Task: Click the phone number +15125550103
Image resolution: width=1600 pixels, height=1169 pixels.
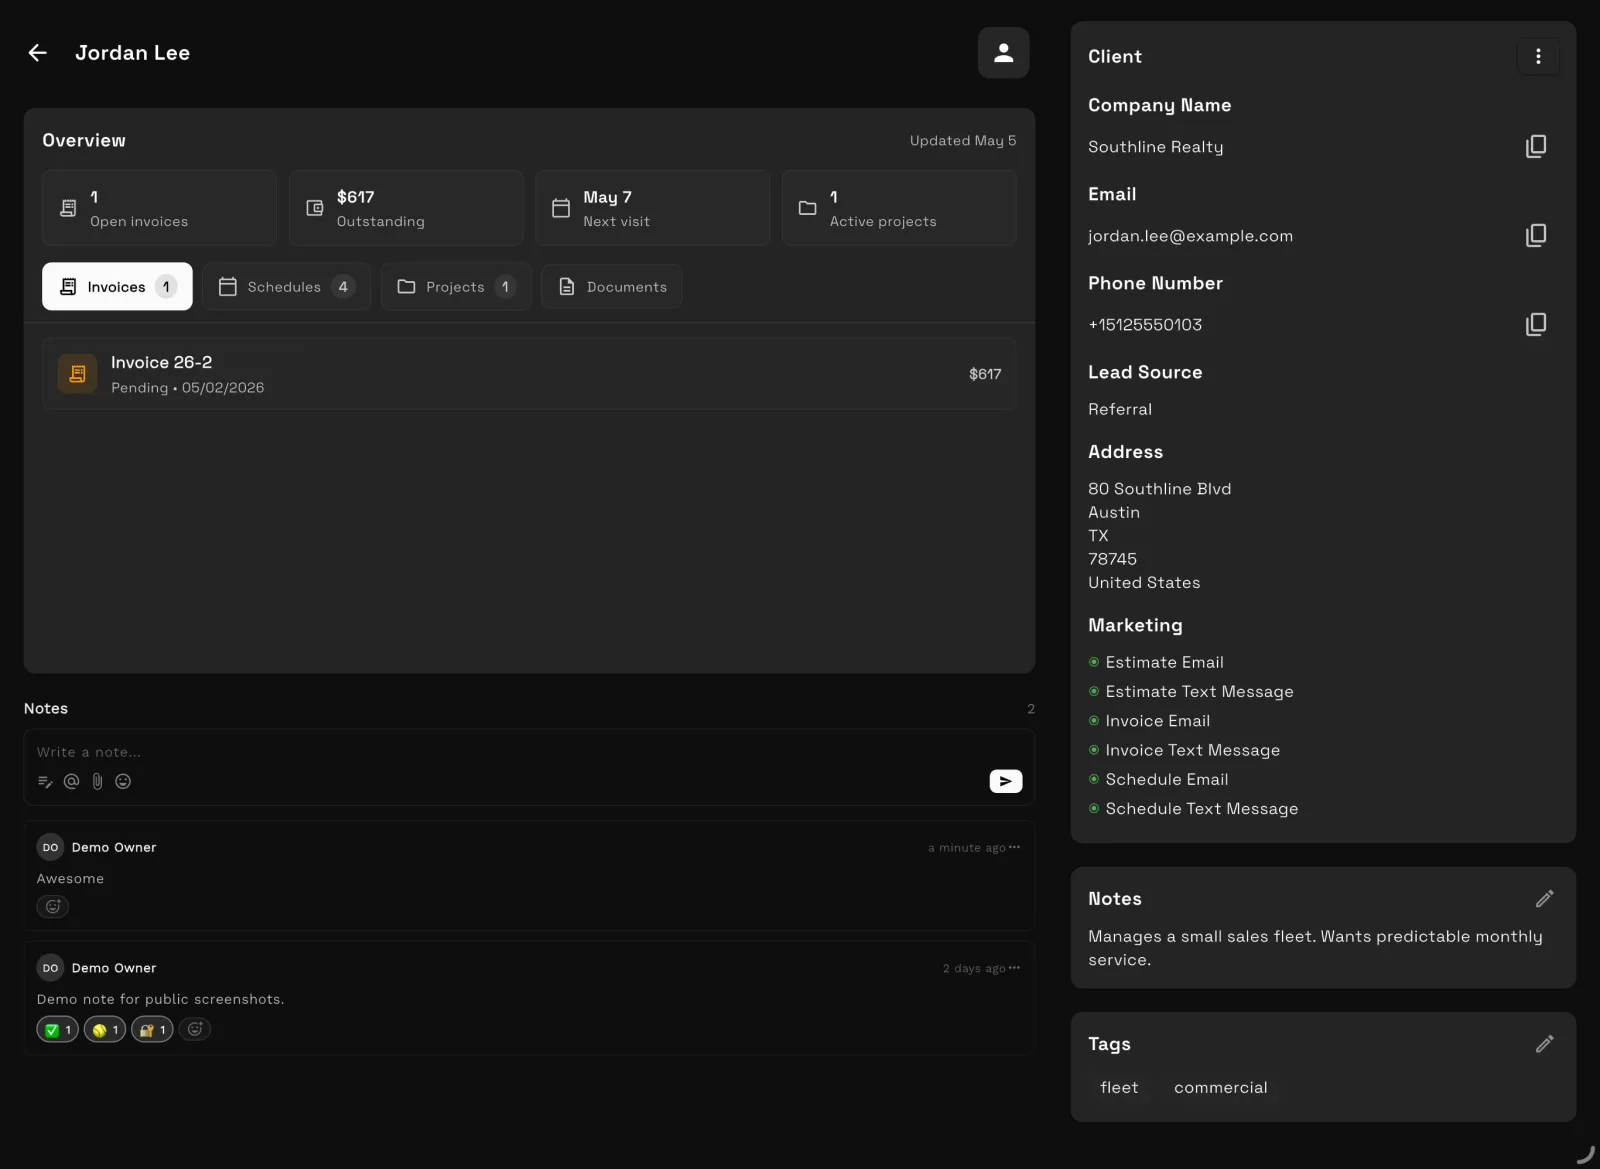Action: pos(1145,325)
